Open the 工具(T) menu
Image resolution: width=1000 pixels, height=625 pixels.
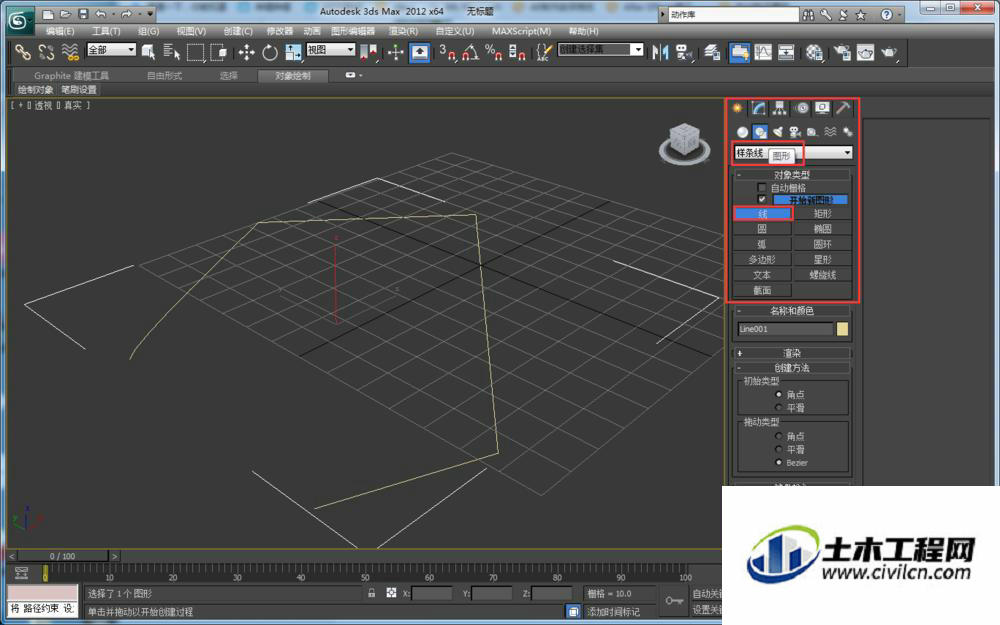coord(106,31)
